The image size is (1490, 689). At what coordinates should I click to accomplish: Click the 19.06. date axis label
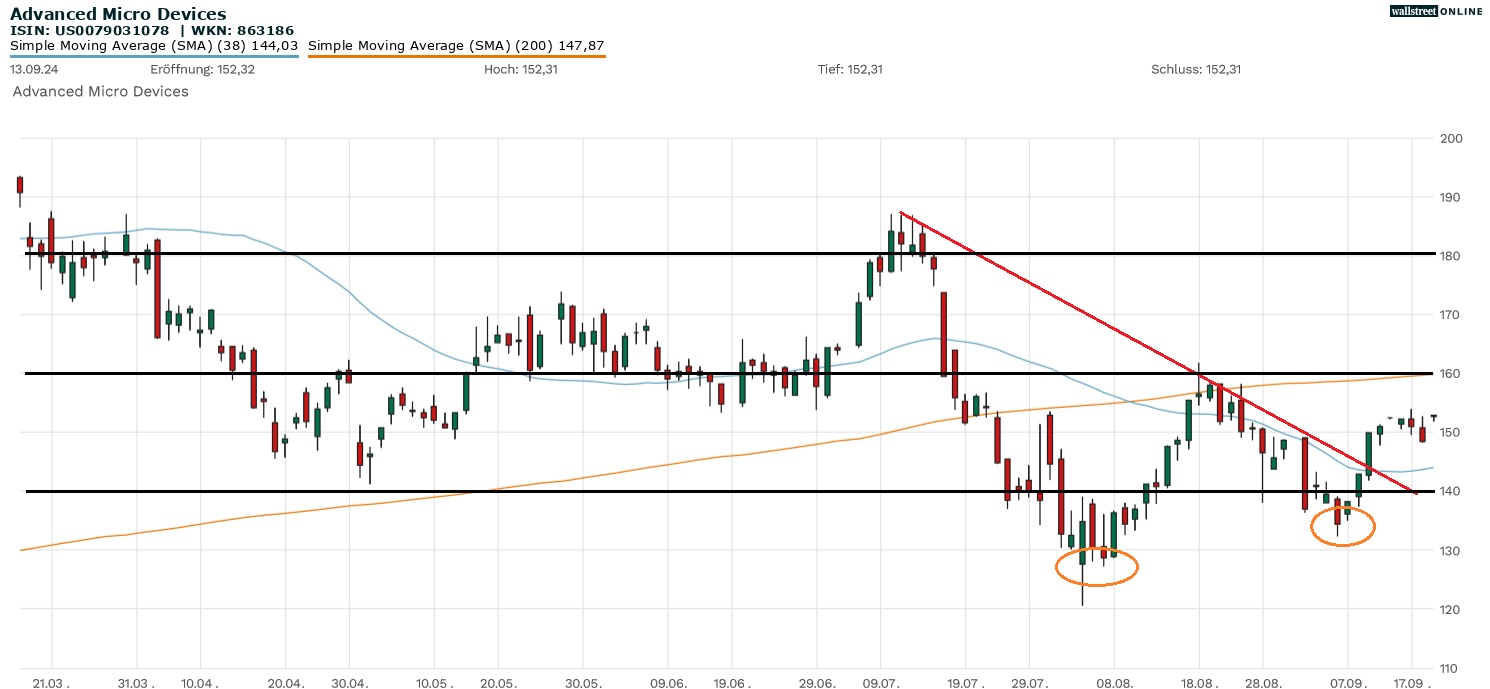point(732,683)
